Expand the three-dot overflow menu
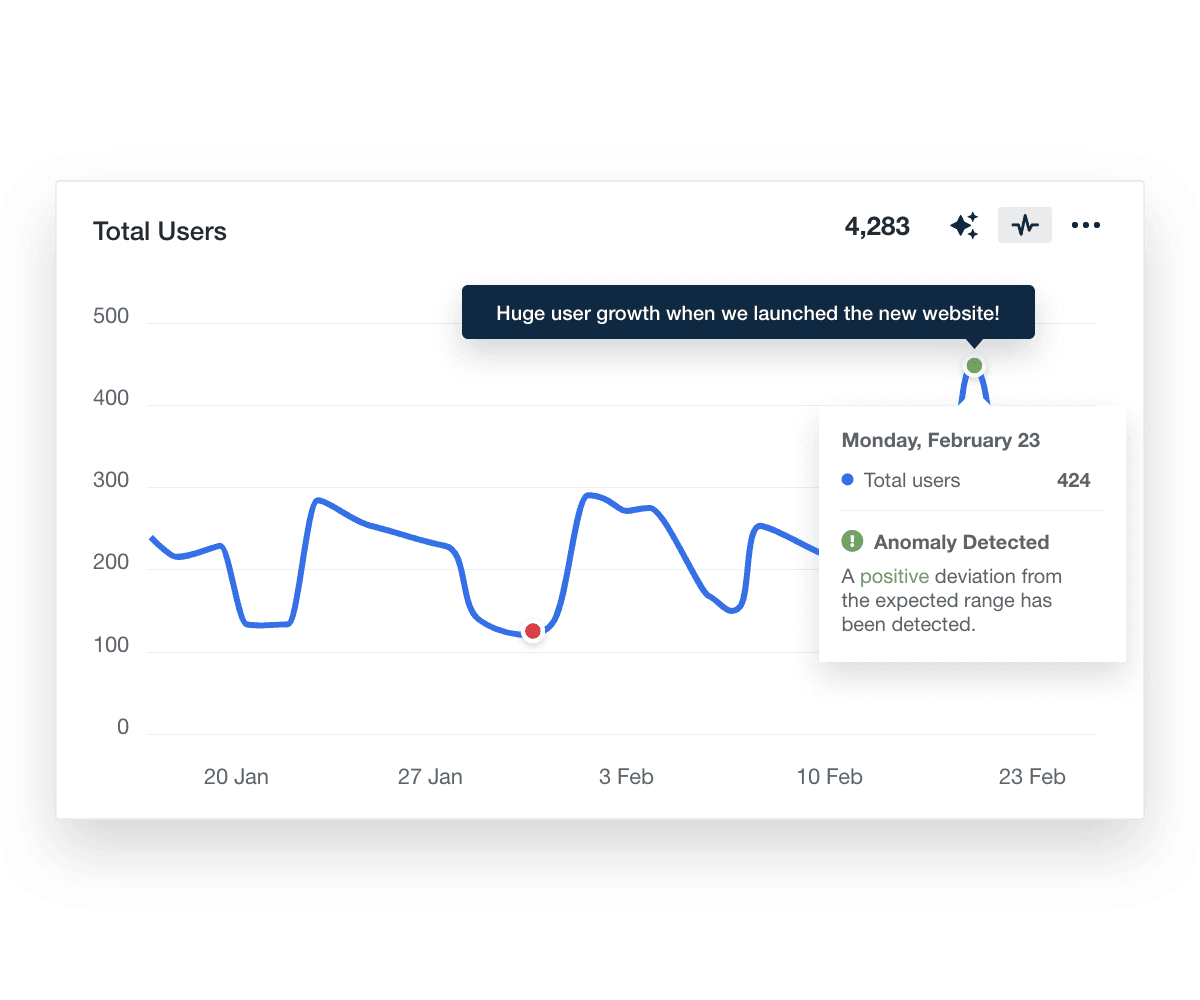This screenshot has width=1200, height=1000. (1086, 225)
